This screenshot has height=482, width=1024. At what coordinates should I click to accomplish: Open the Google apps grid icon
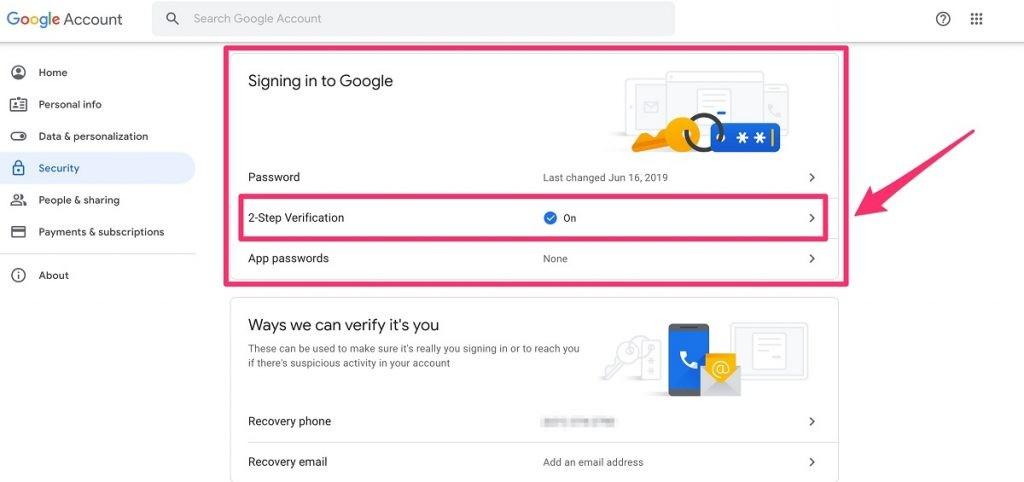976,19
